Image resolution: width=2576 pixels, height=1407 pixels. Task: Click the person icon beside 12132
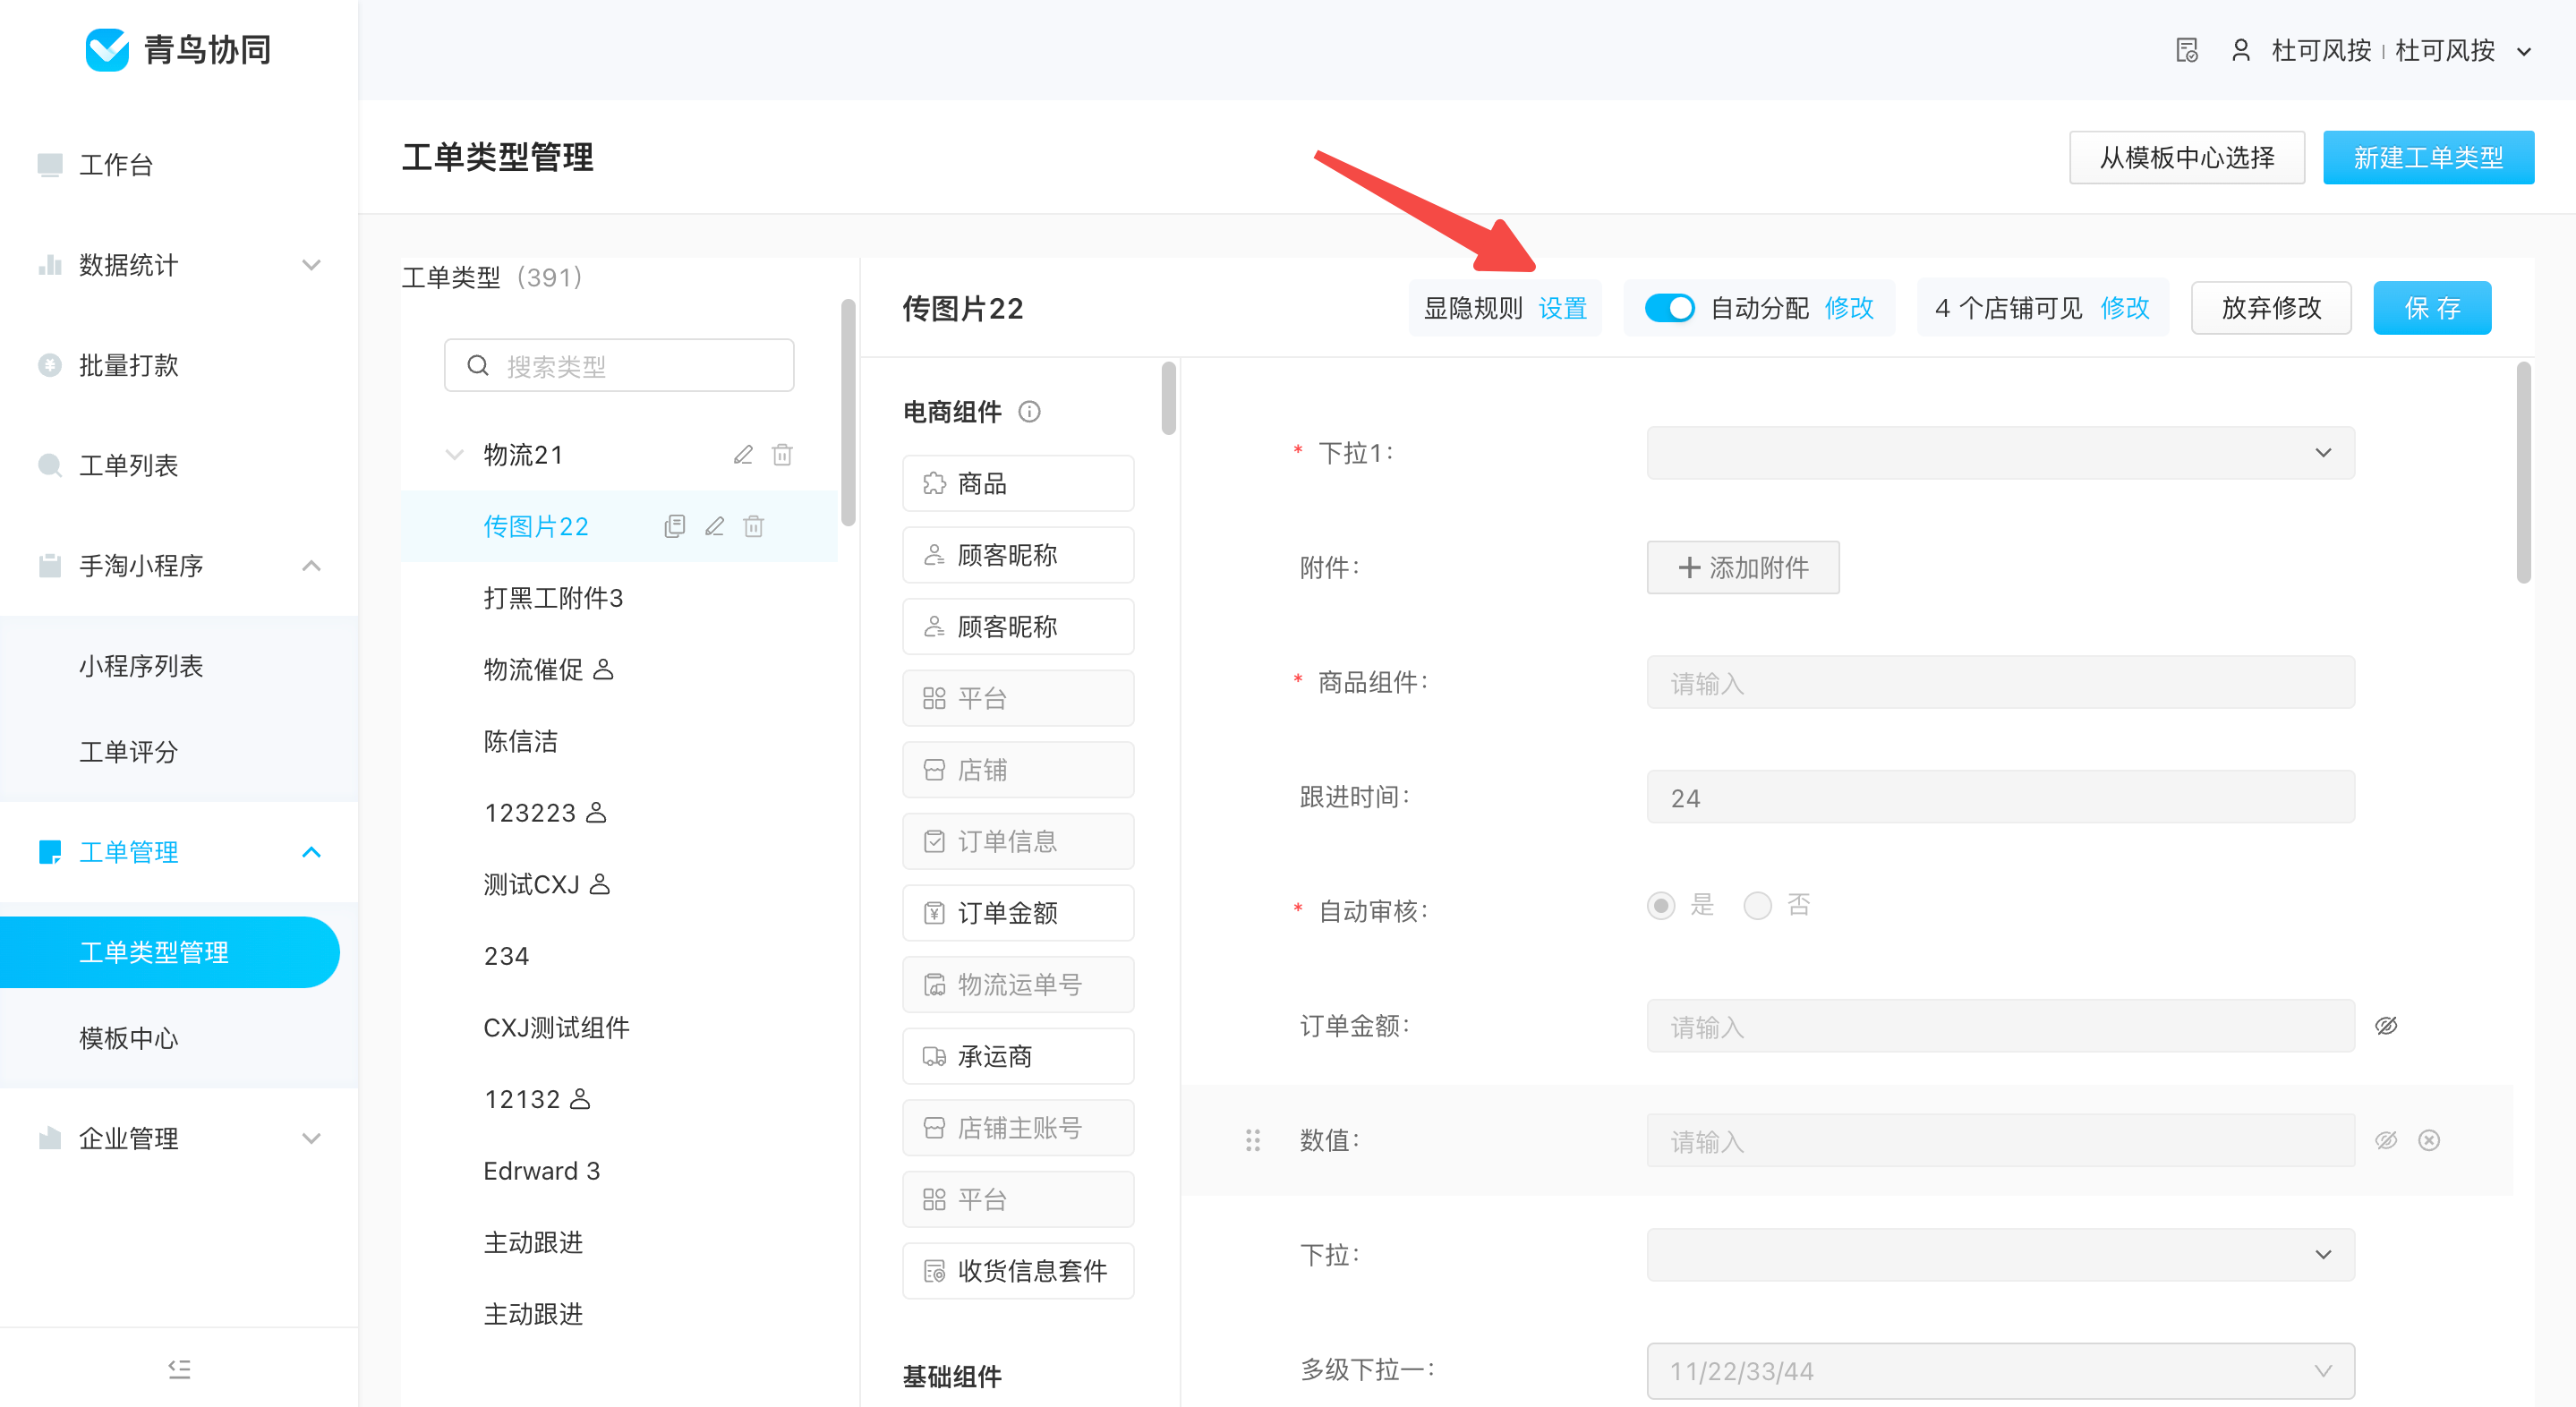point(580,1099)
